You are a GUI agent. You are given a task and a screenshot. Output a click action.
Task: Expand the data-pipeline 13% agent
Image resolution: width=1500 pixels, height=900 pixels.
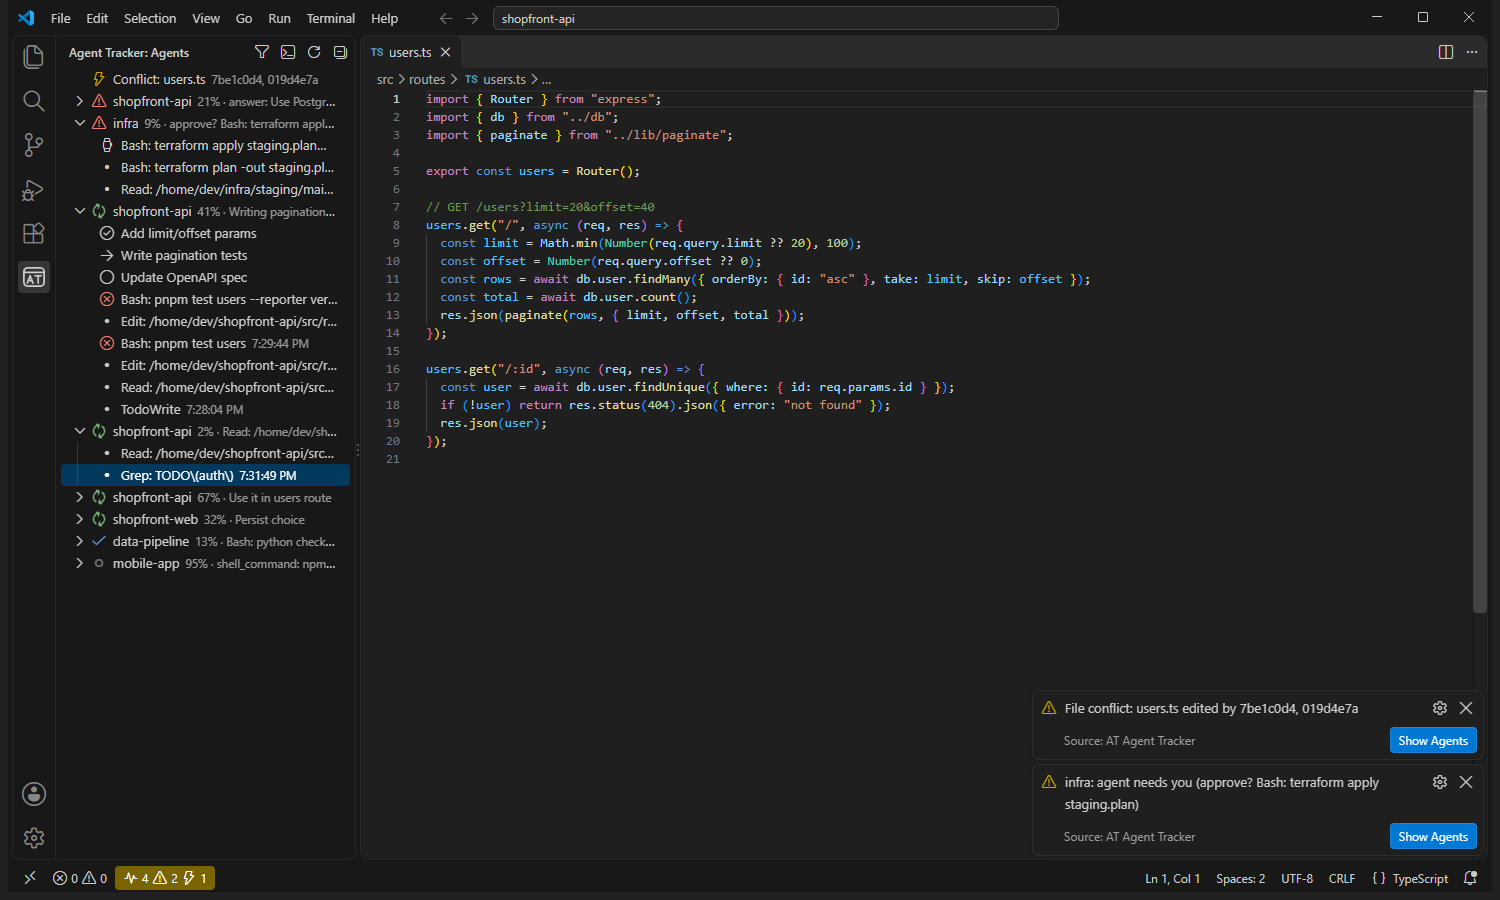coord(80,541)
